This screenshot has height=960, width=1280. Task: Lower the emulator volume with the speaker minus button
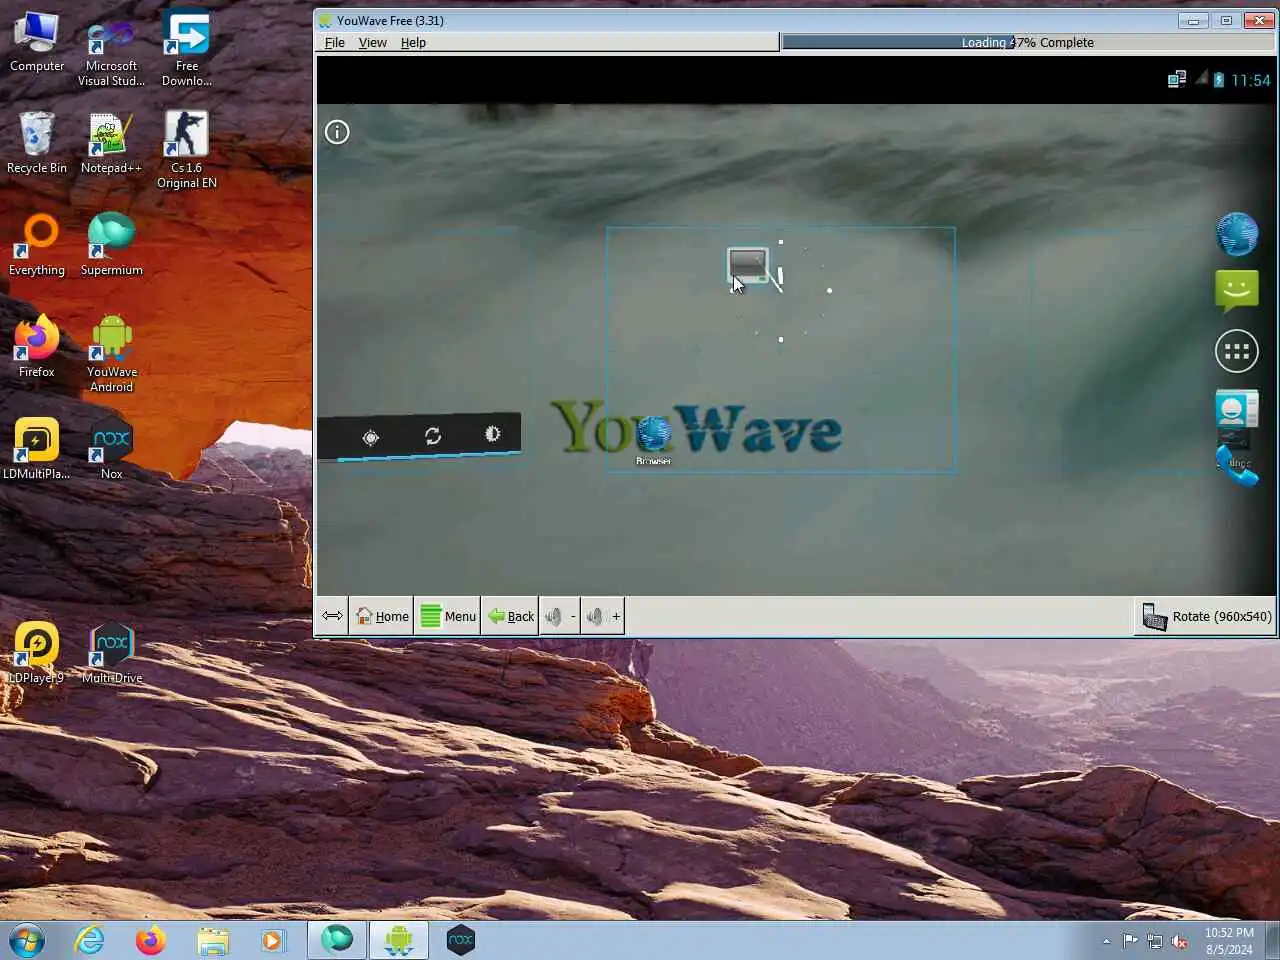click(x=560, y=616)
